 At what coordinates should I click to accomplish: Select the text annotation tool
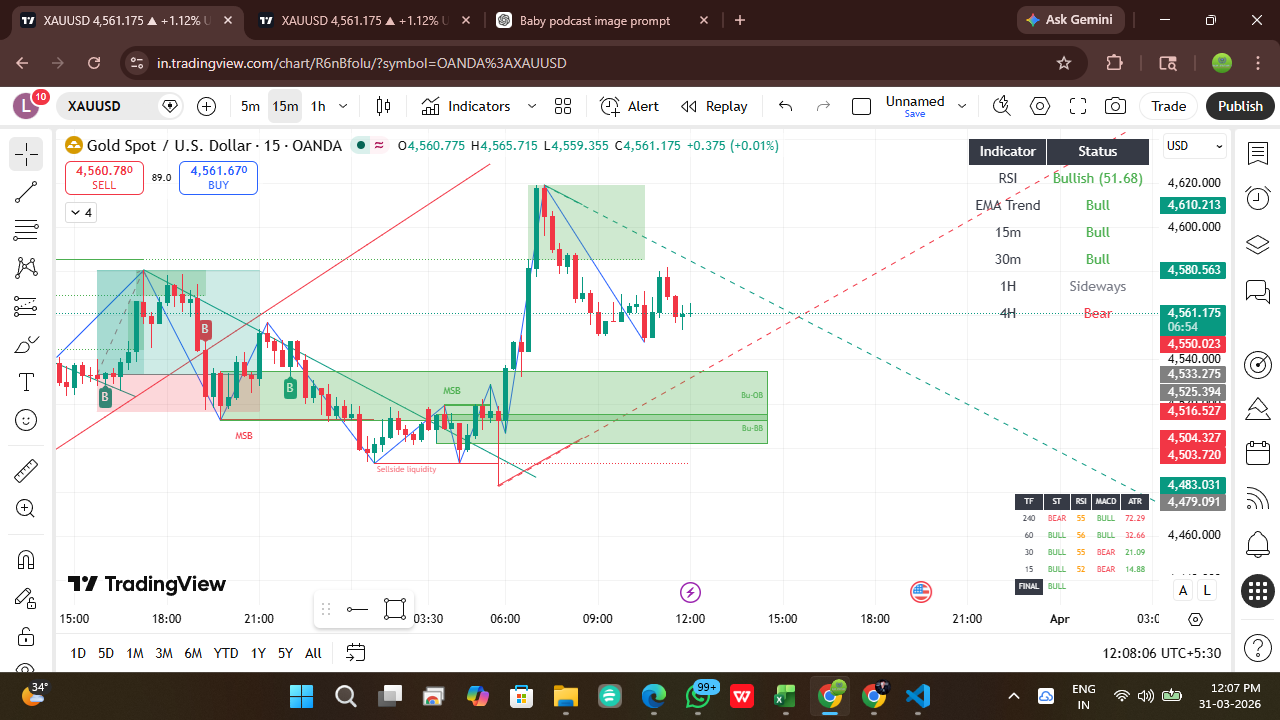26,382
